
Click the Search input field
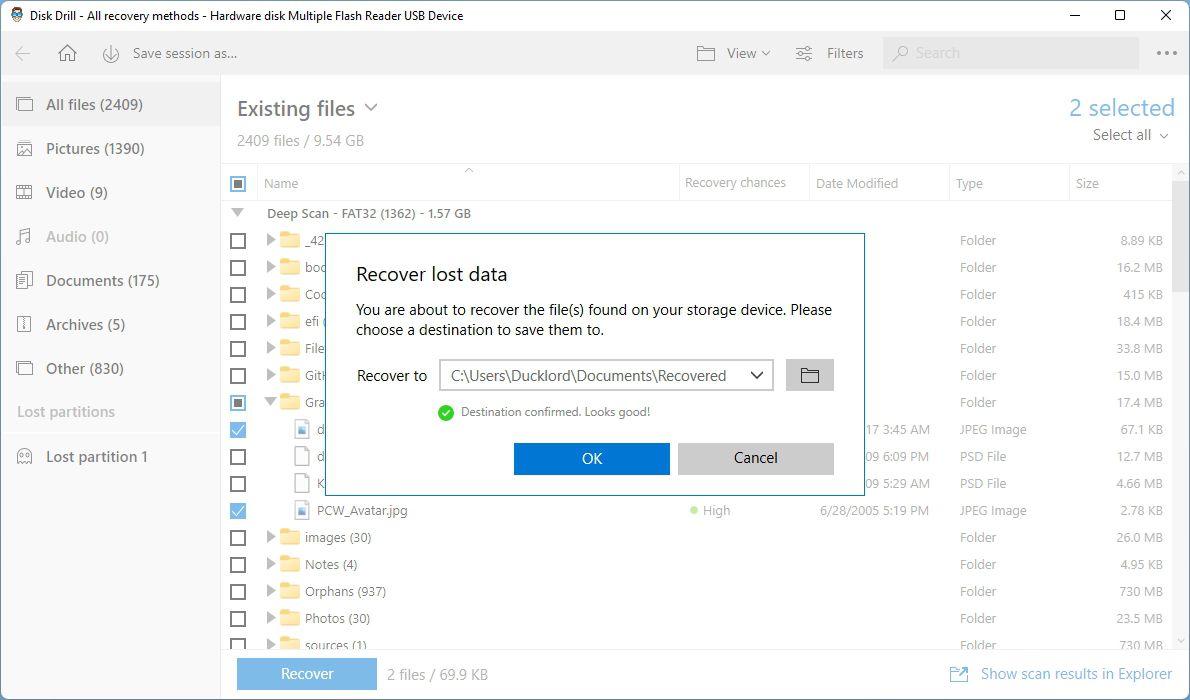tap(1011, 53)
